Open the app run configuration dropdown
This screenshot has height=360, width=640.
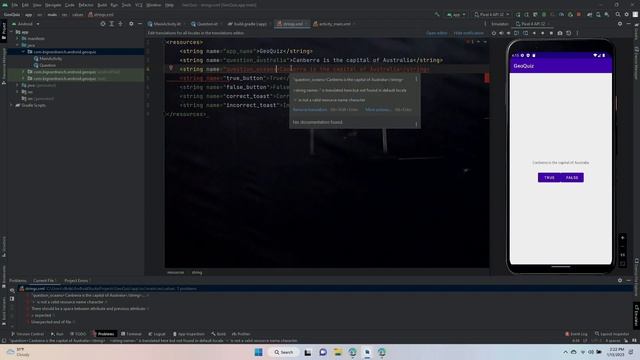[x=456, y=15]
